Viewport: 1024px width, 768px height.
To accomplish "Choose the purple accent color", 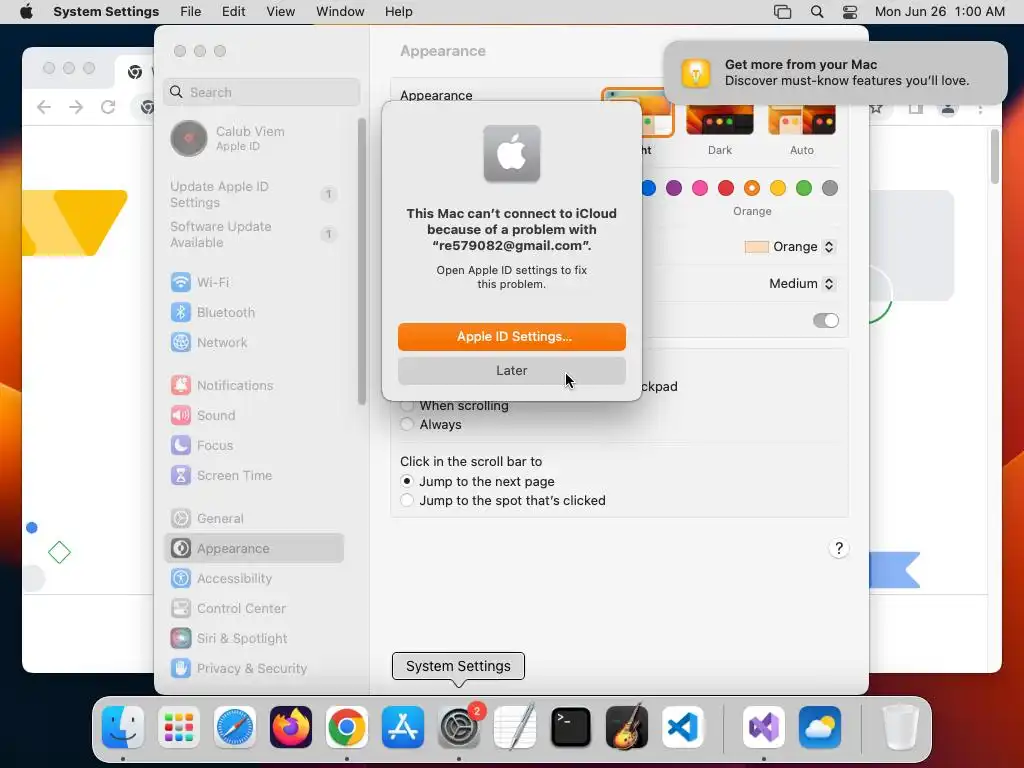I will pos(674,188).
